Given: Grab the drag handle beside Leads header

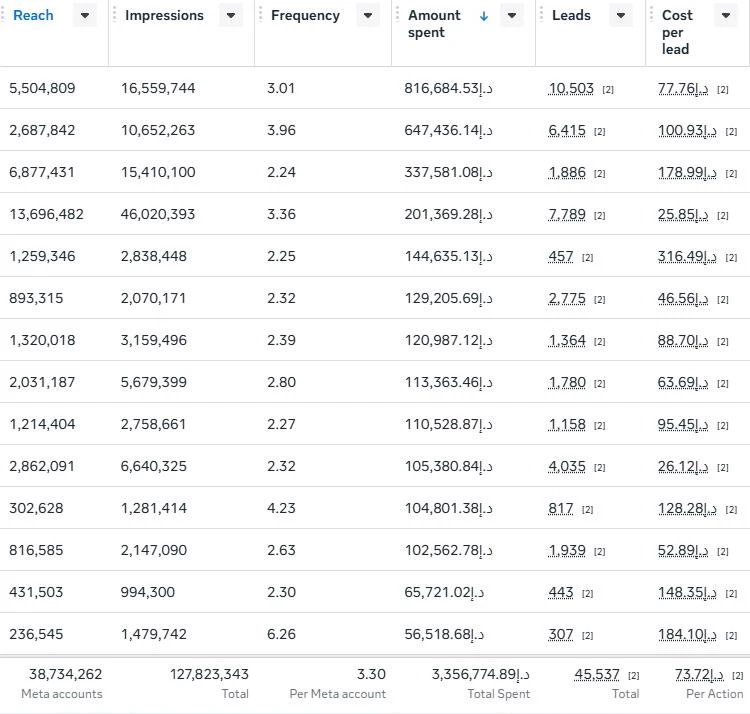Looking at the screenshot, I should point(541,15).
